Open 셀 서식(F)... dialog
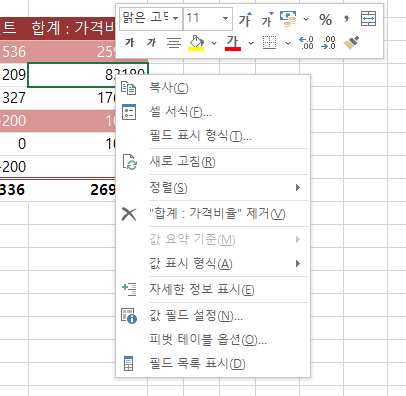Screen dimensions: 406x396 (x=213, y=112)
